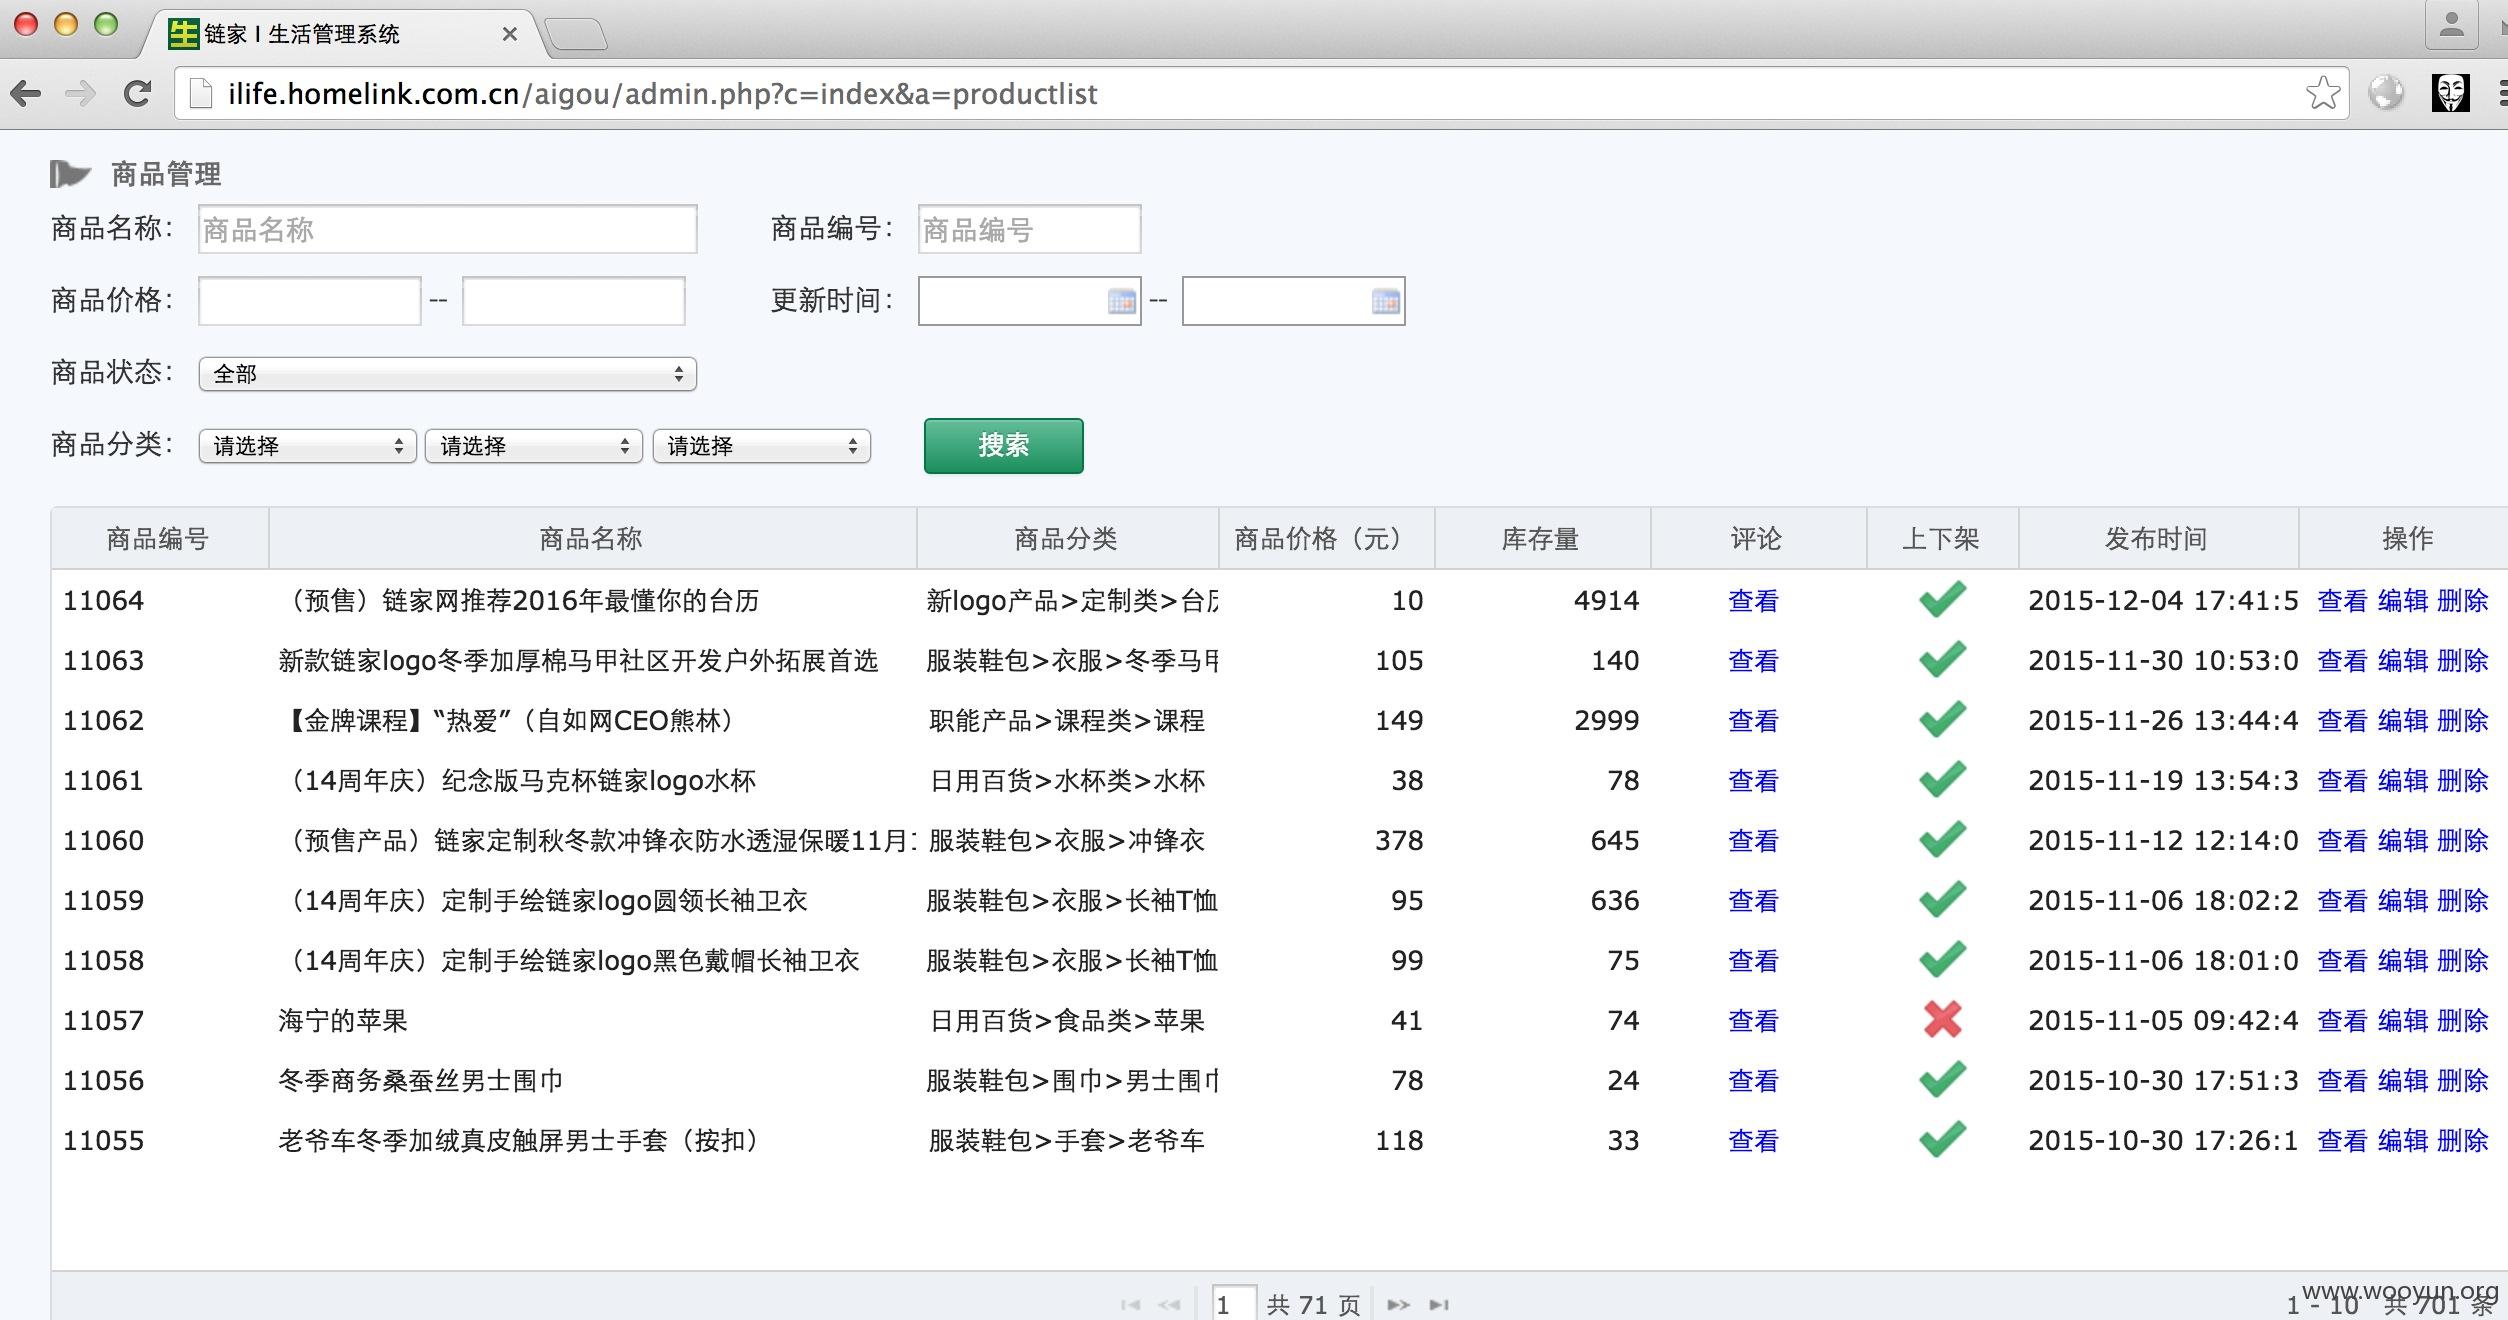Toggle shelf status checkmark for product 11060
Screen dimensions: 2508x1320
click(1942, 840)
